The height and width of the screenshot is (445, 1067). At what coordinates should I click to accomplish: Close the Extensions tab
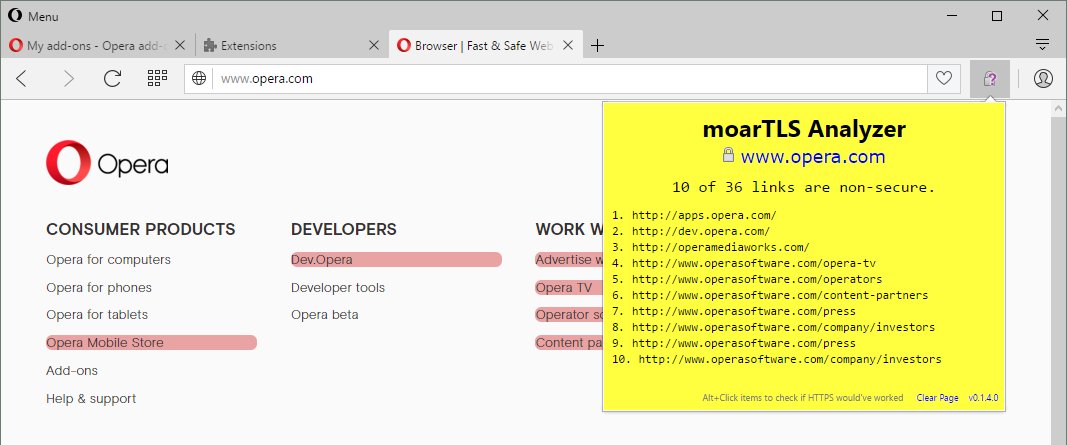(x=374, y=46)
